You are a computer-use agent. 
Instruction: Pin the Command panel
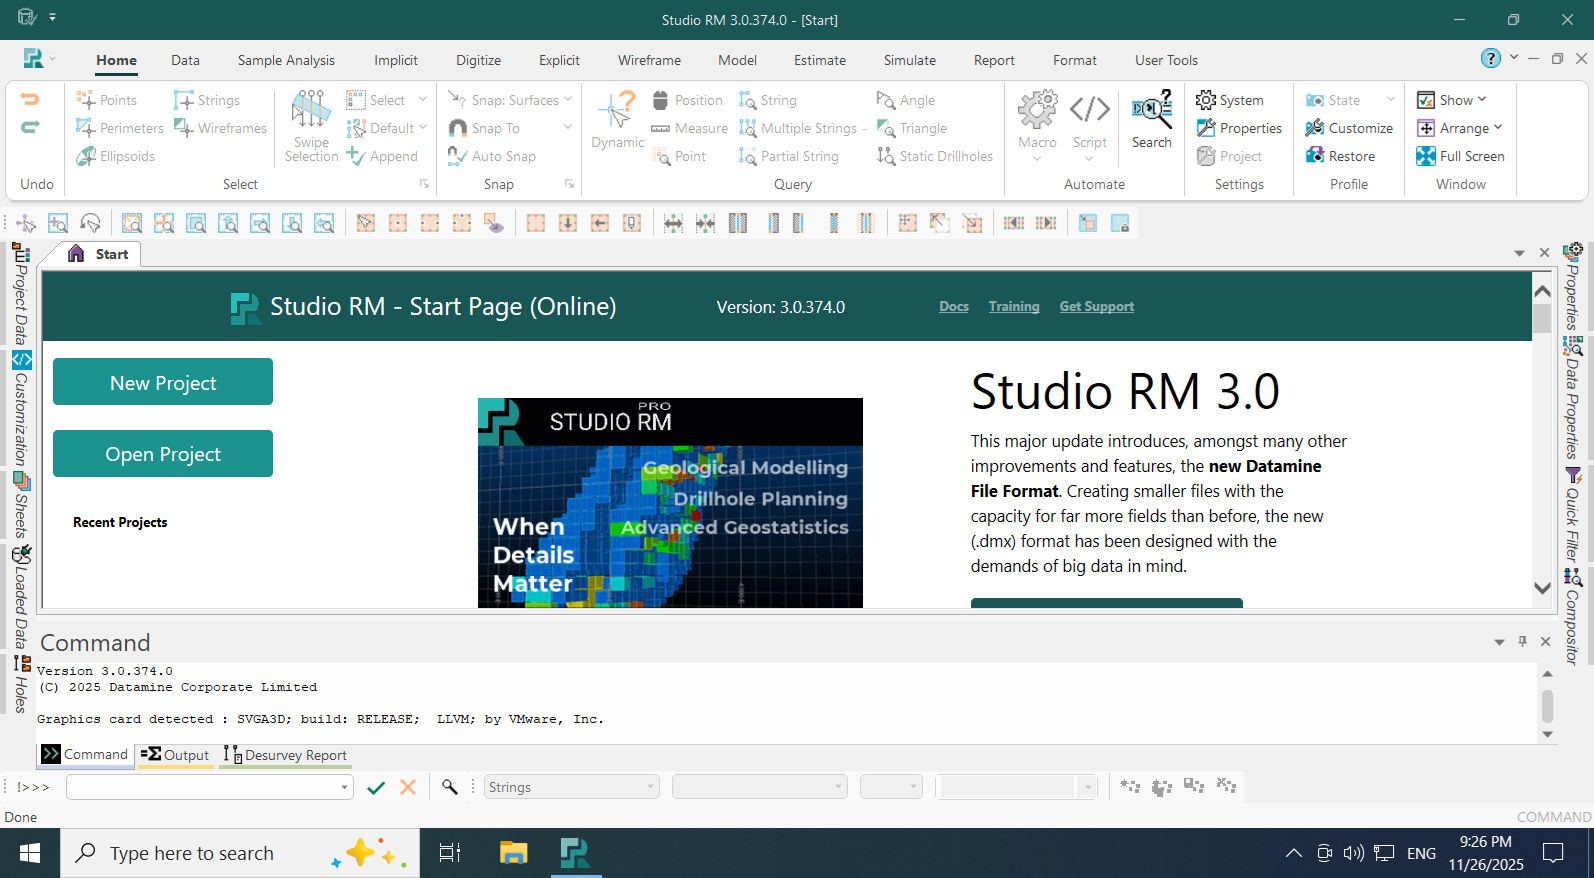click(x=1522, y=641)
